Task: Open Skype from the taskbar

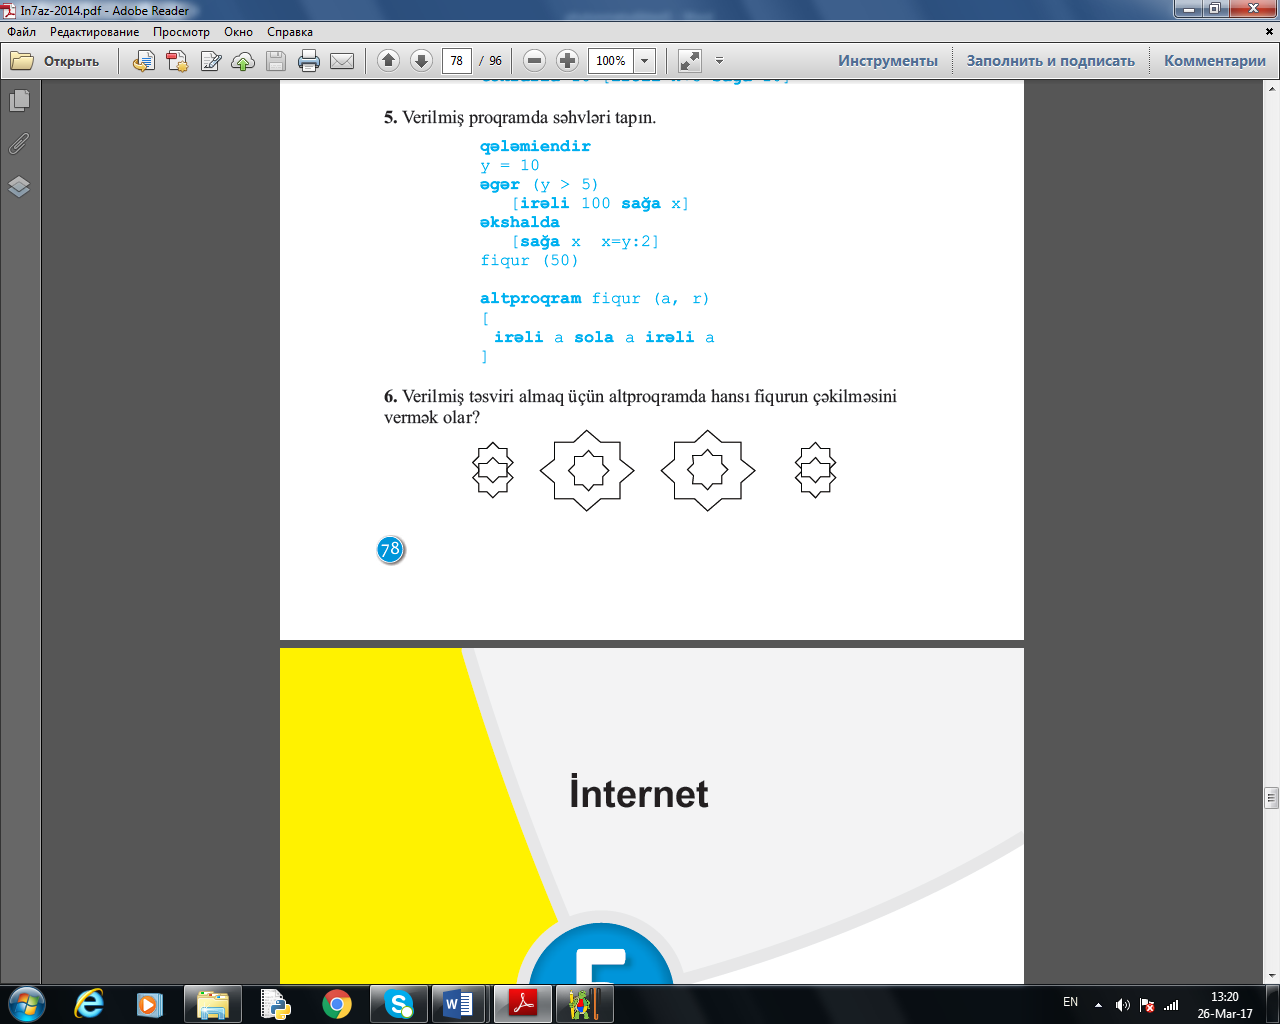Action: coord(399,1004)
